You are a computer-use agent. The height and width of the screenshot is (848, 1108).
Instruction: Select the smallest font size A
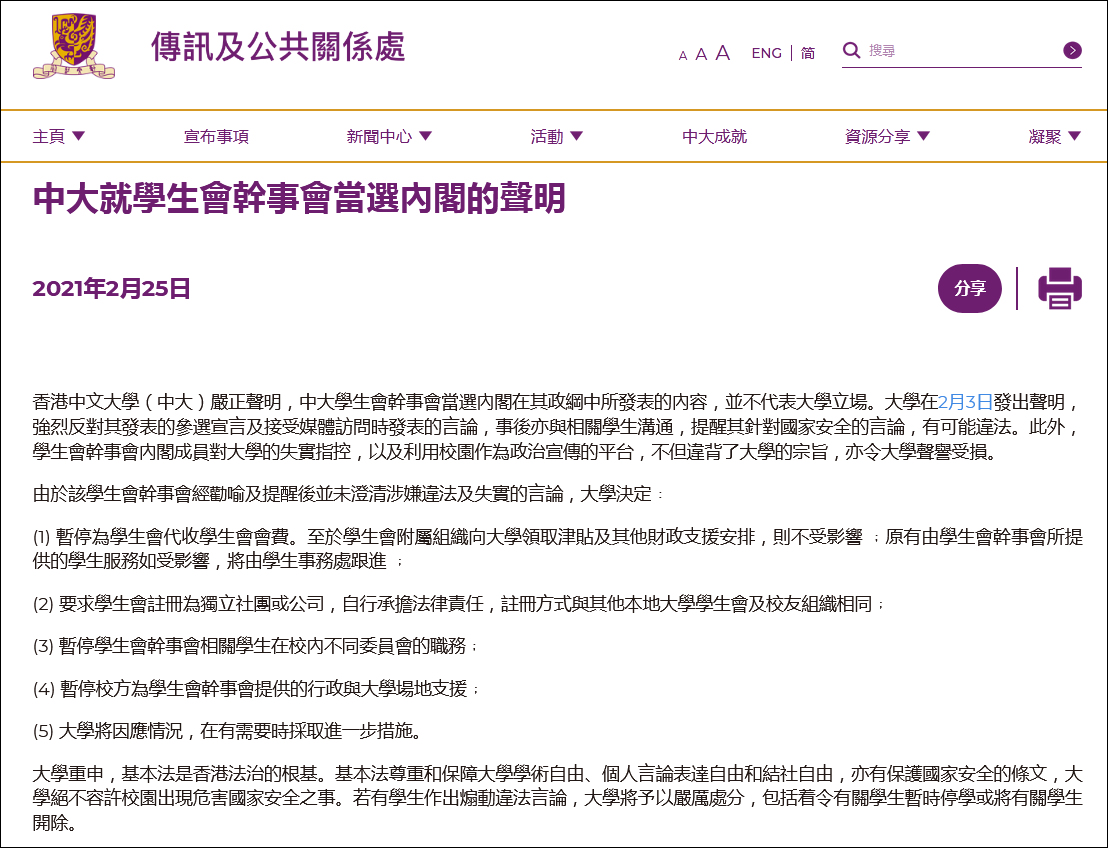(x=683, y=55)
